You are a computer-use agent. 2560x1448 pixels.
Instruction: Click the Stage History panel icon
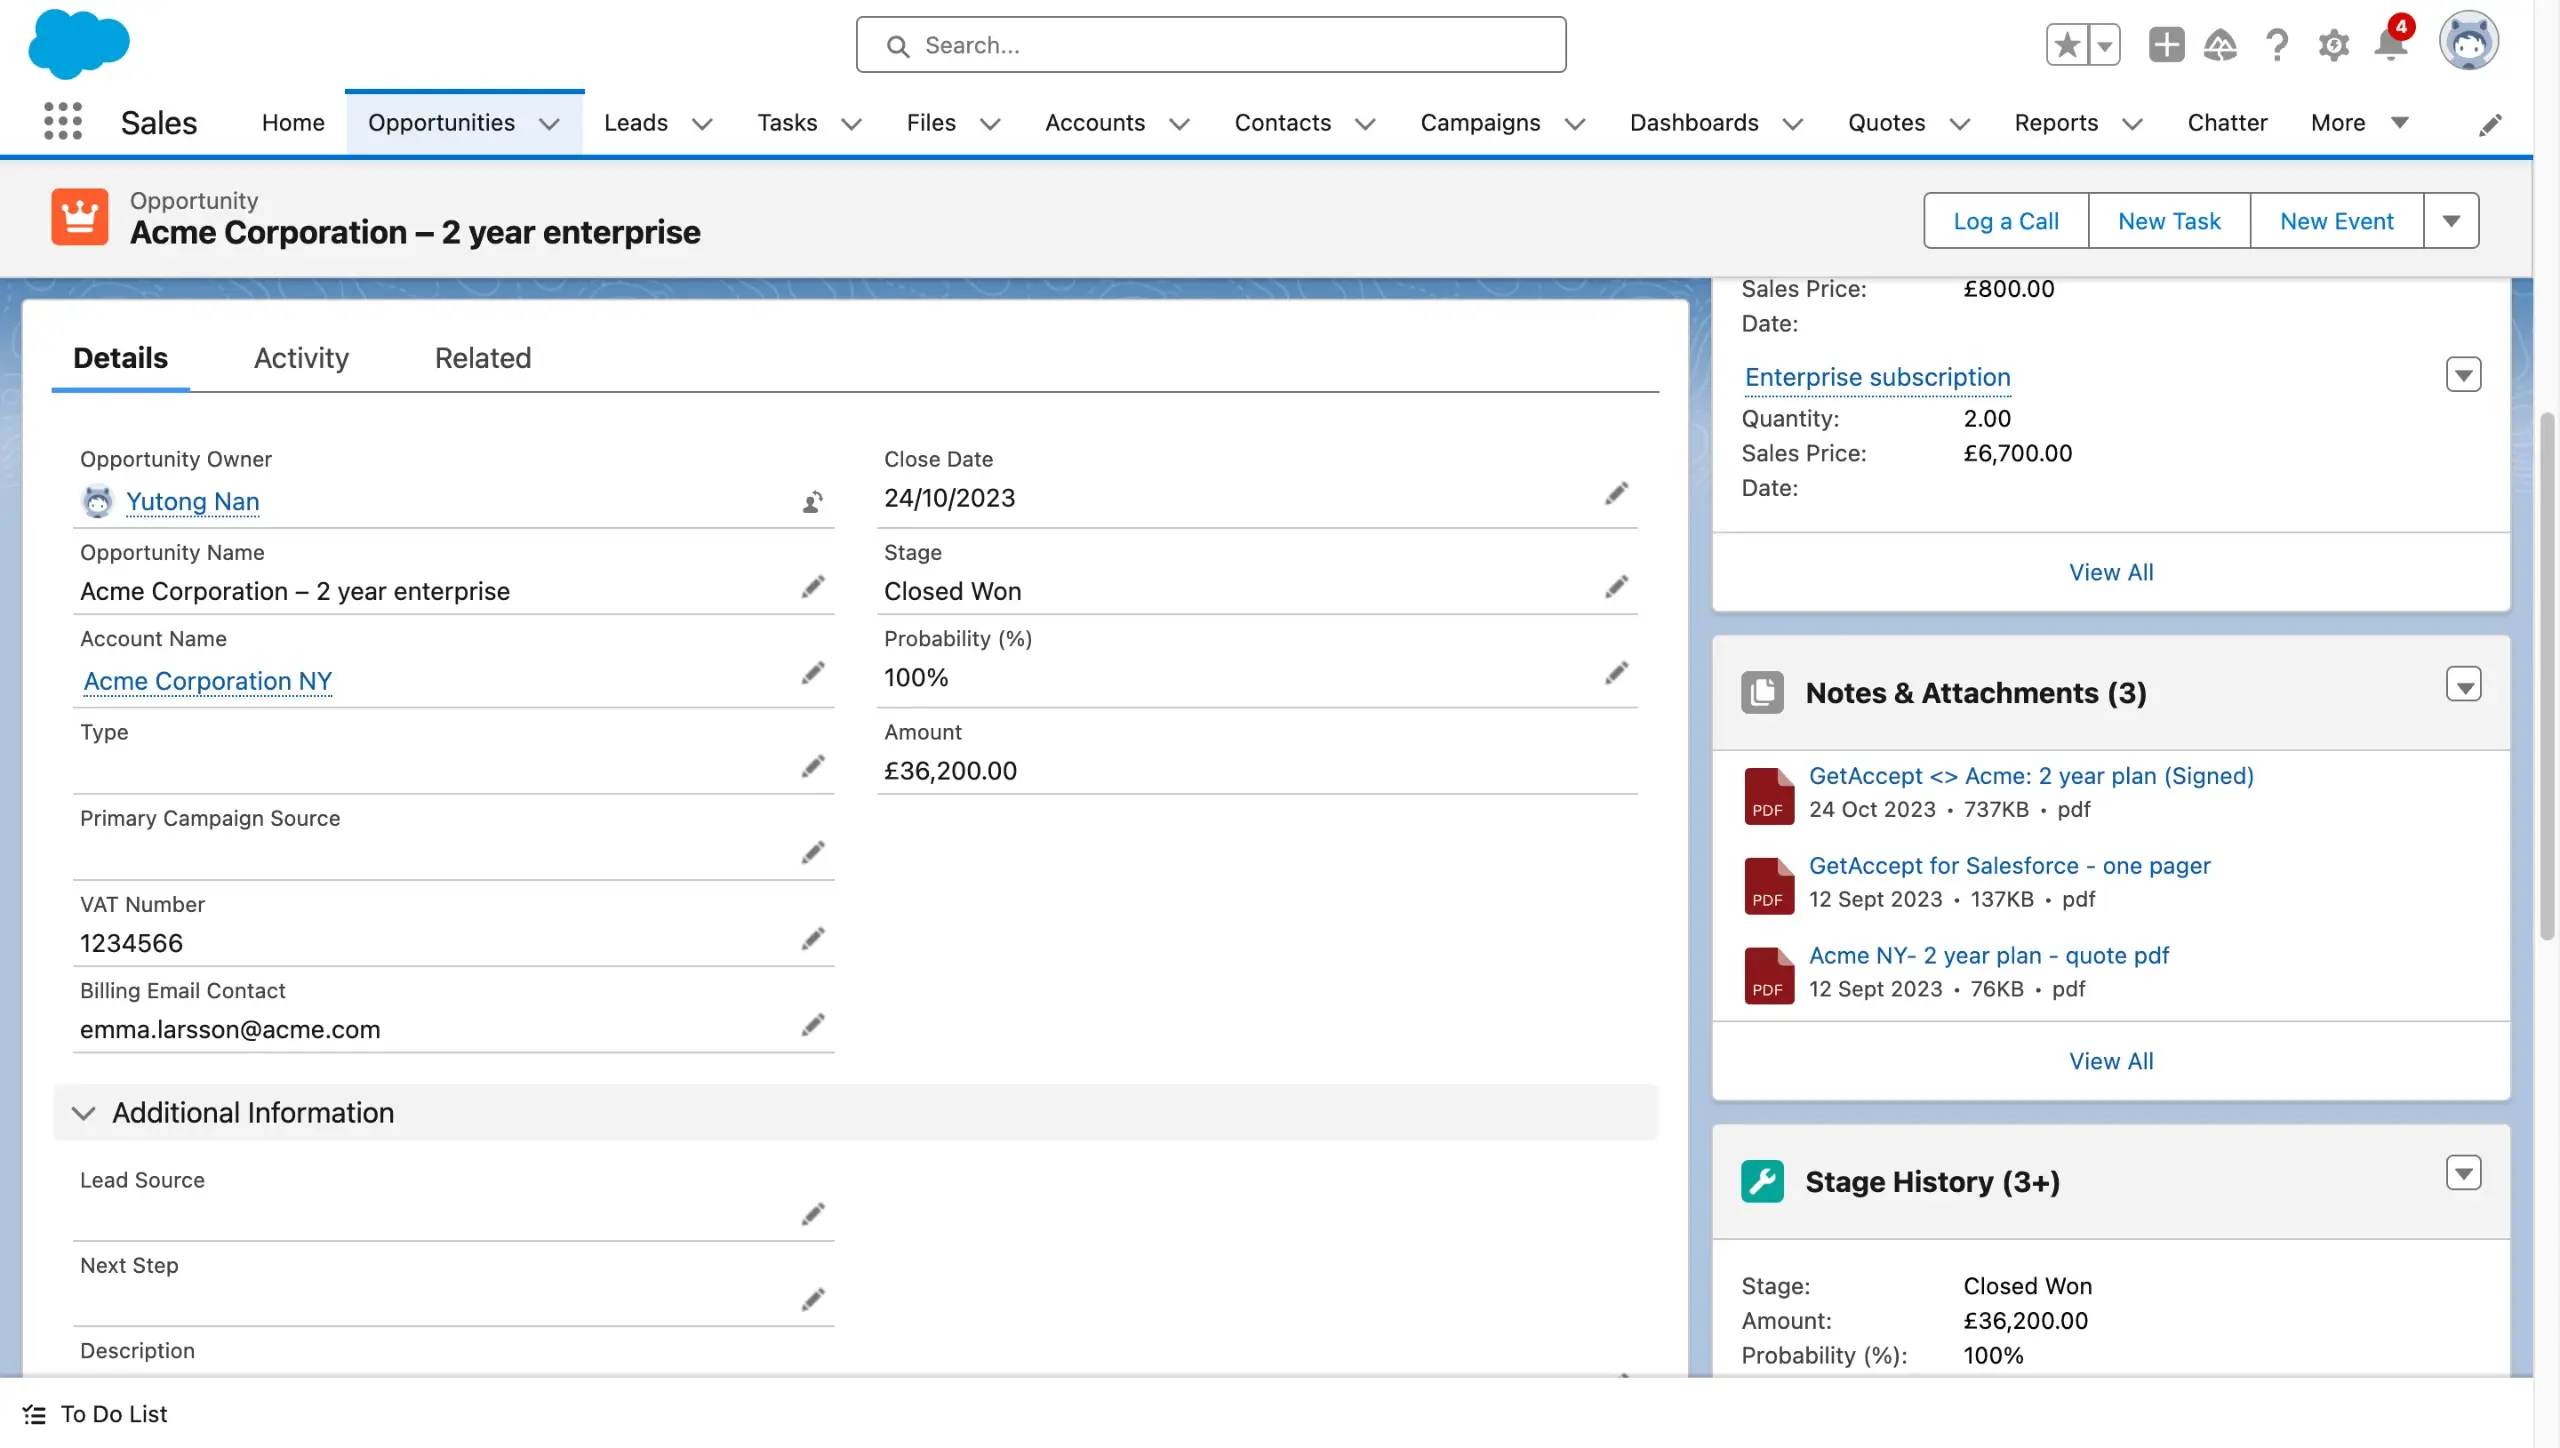[x=1762, y=1181]
